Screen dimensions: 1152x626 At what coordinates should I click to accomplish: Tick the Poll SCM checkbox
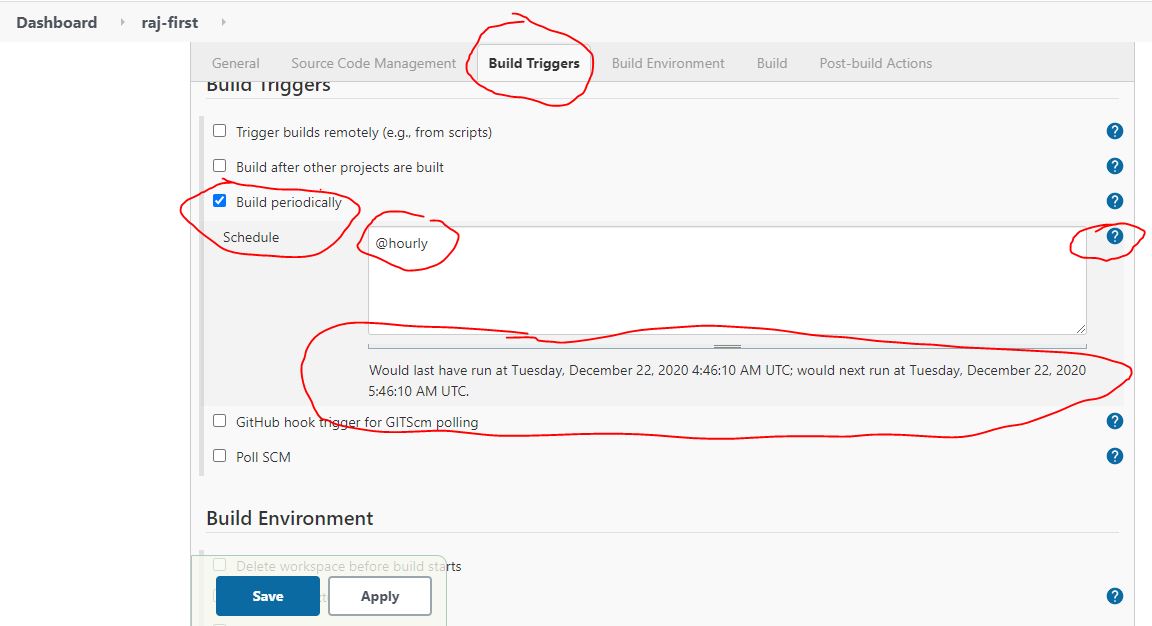click(220, 456)
